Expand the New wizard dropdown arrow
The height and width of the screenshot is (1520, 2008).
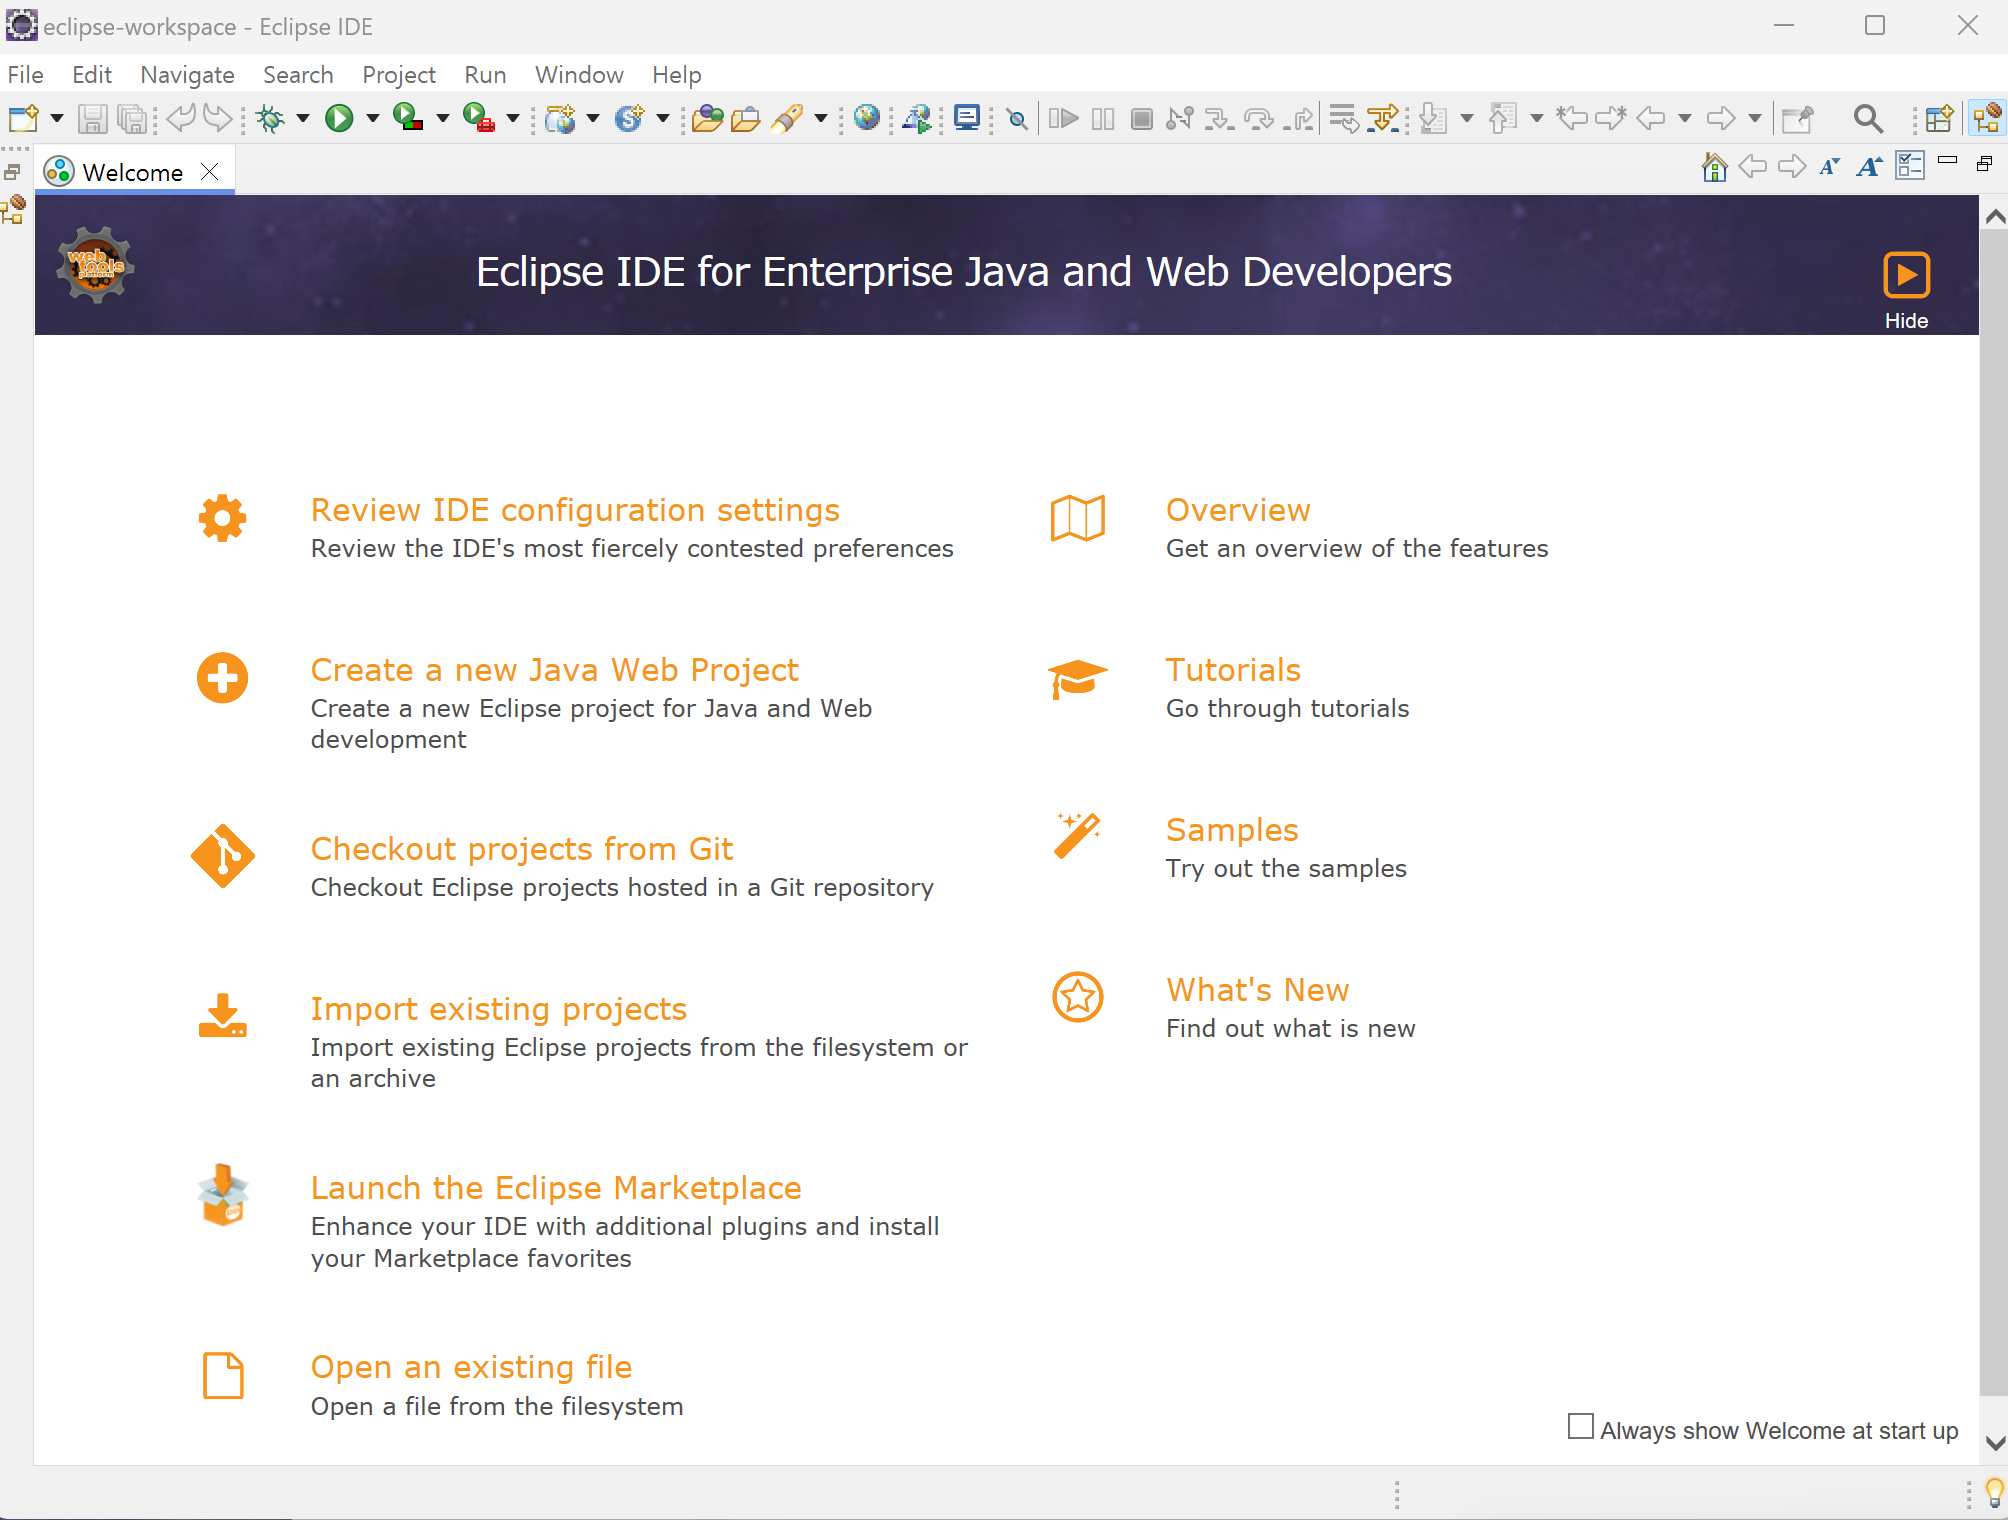point(57,119)
